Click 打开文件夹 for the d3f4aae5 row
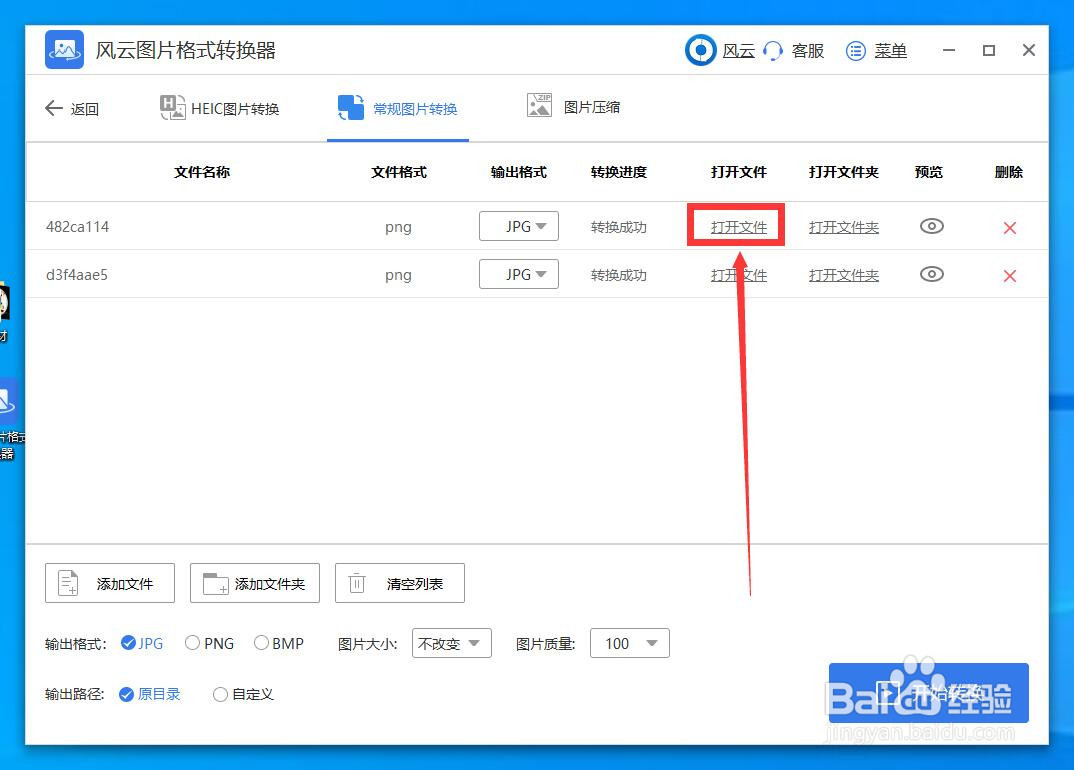Screen dimensions: 1074x770 point(843,274)
